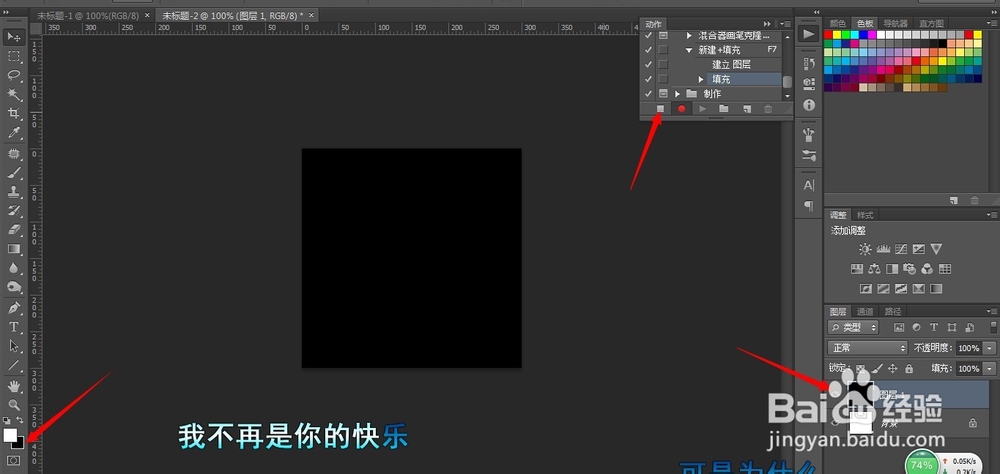Collapse the 新建+填充 action
1000x474 pixels.
[689, 49]
